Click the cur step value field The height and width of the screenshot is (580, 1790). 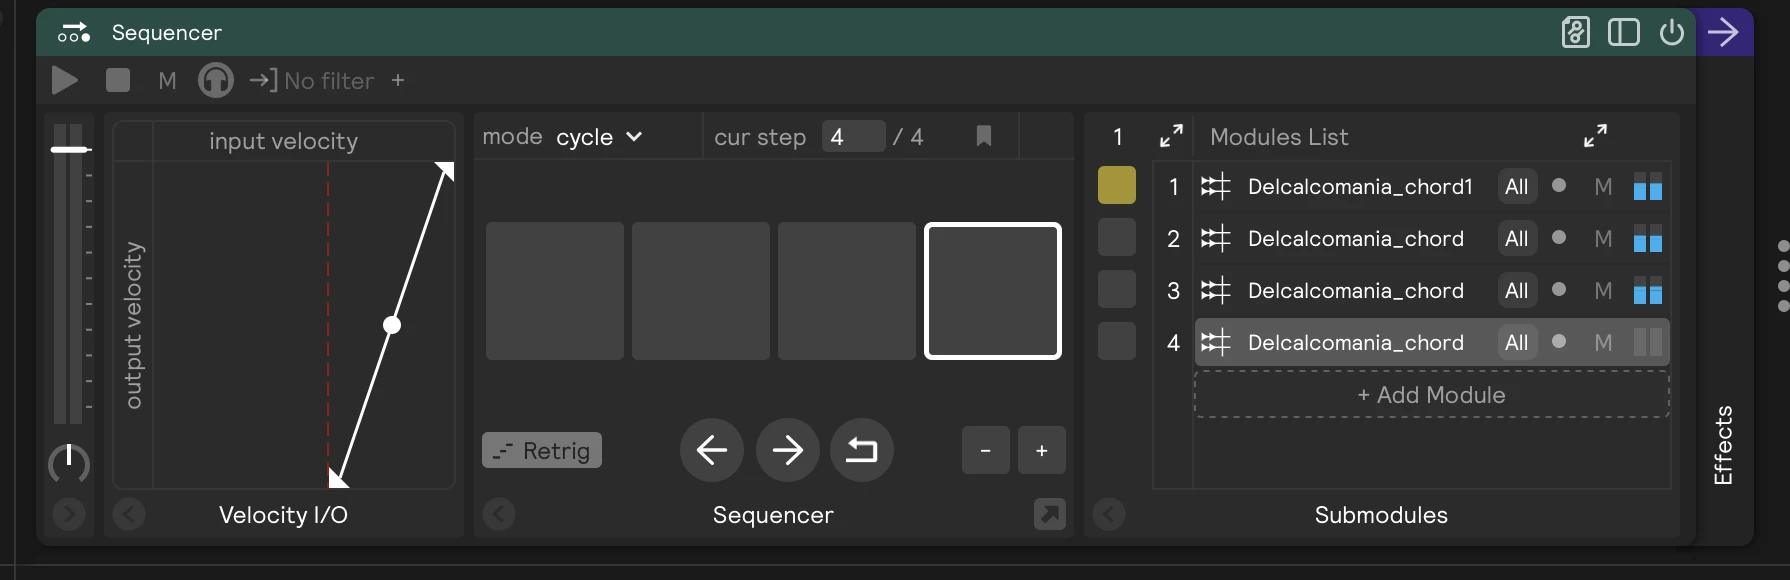point(853,136)
